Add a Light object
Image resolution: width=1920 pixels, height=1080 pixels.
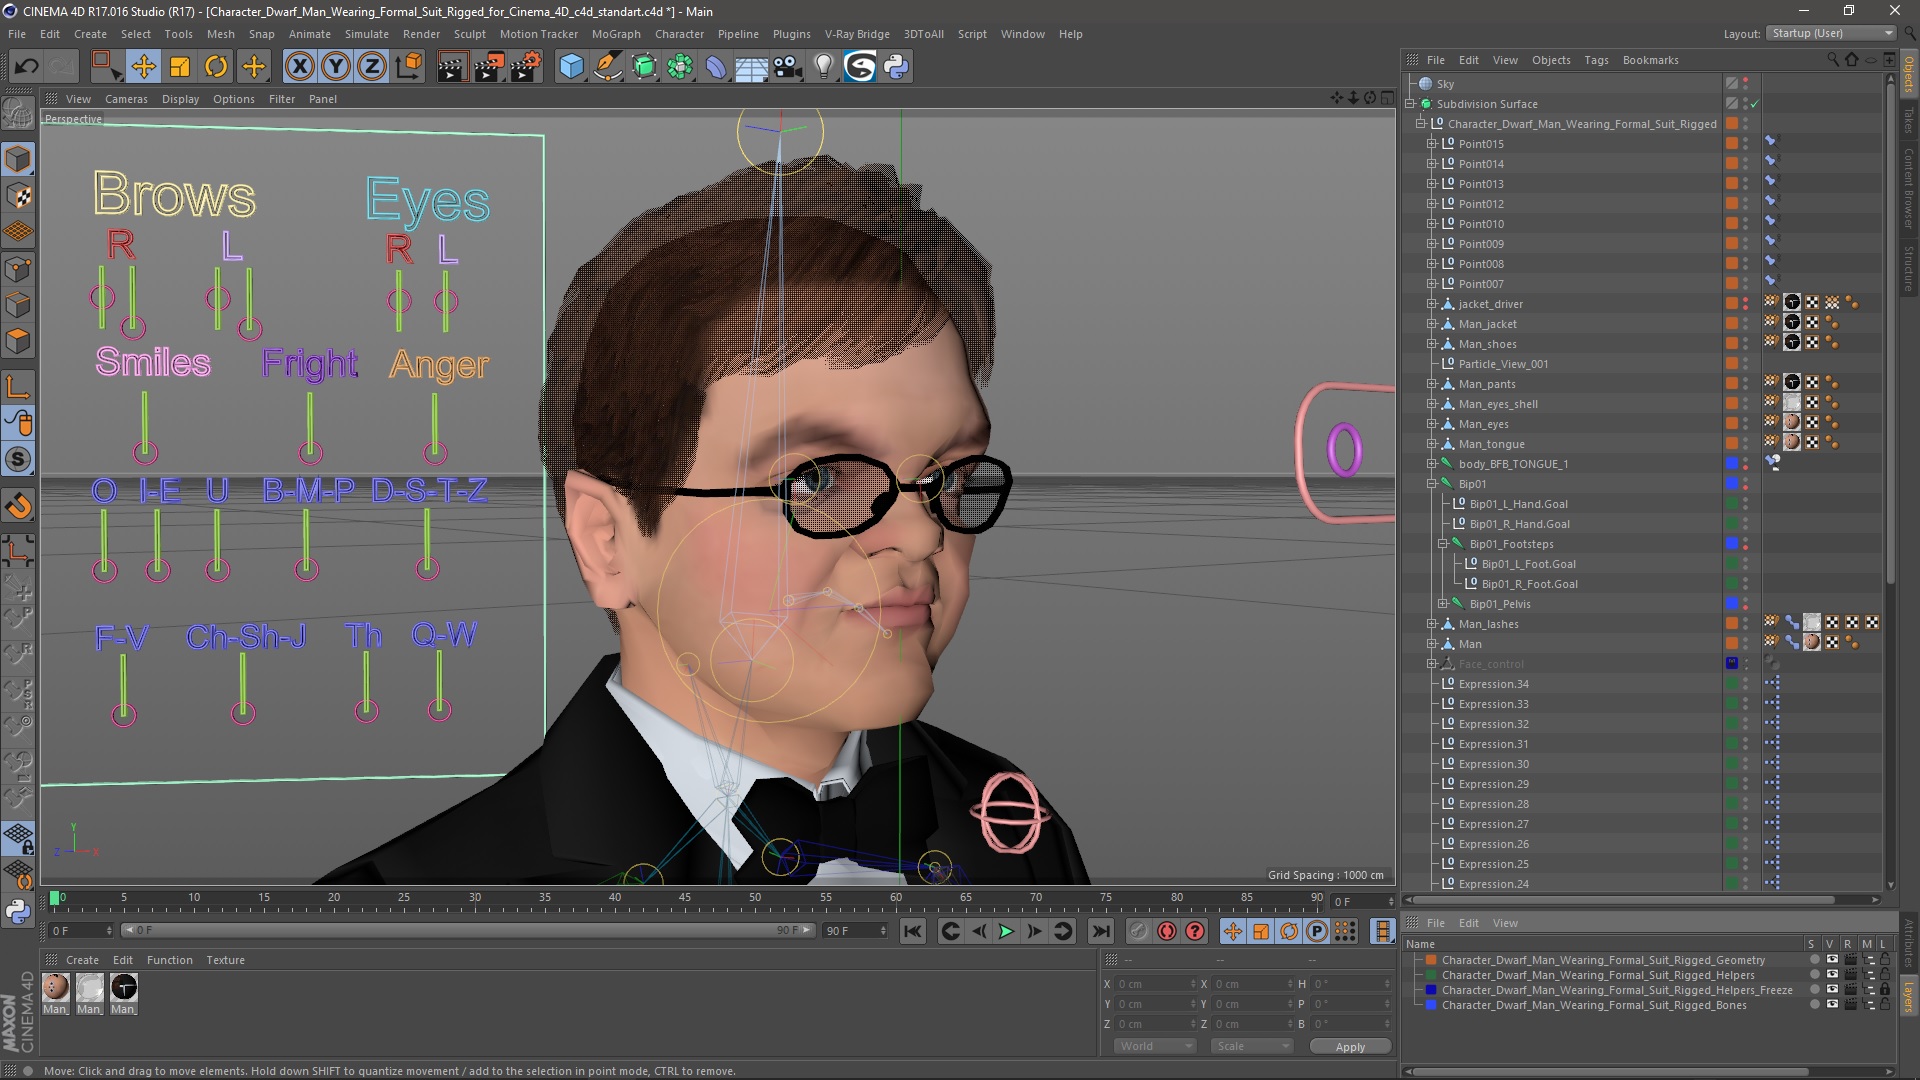pos(824,67)
